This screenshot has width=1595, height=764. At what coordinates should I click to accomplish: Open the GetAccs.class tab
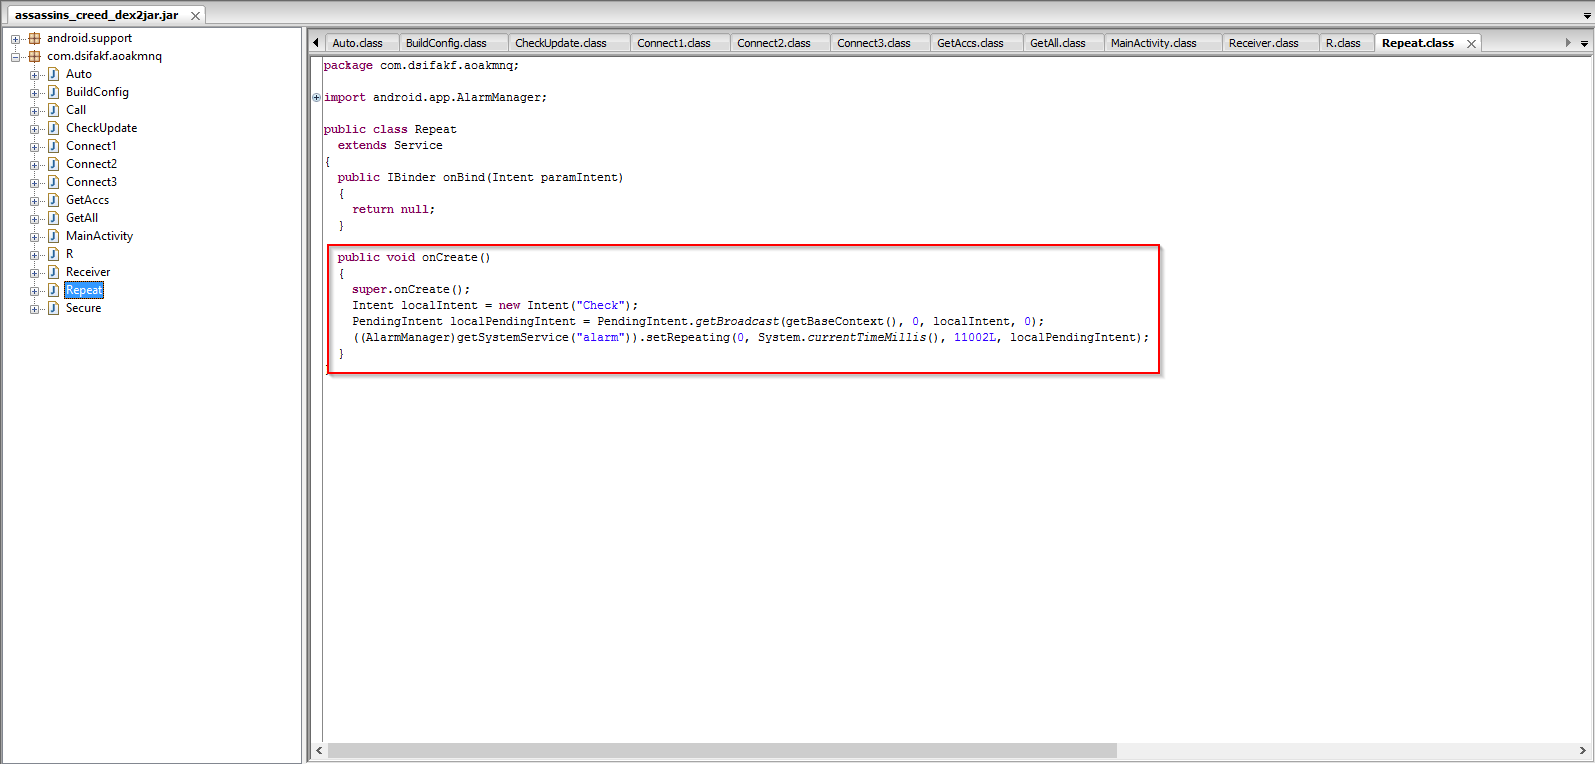tap(969, 43)
